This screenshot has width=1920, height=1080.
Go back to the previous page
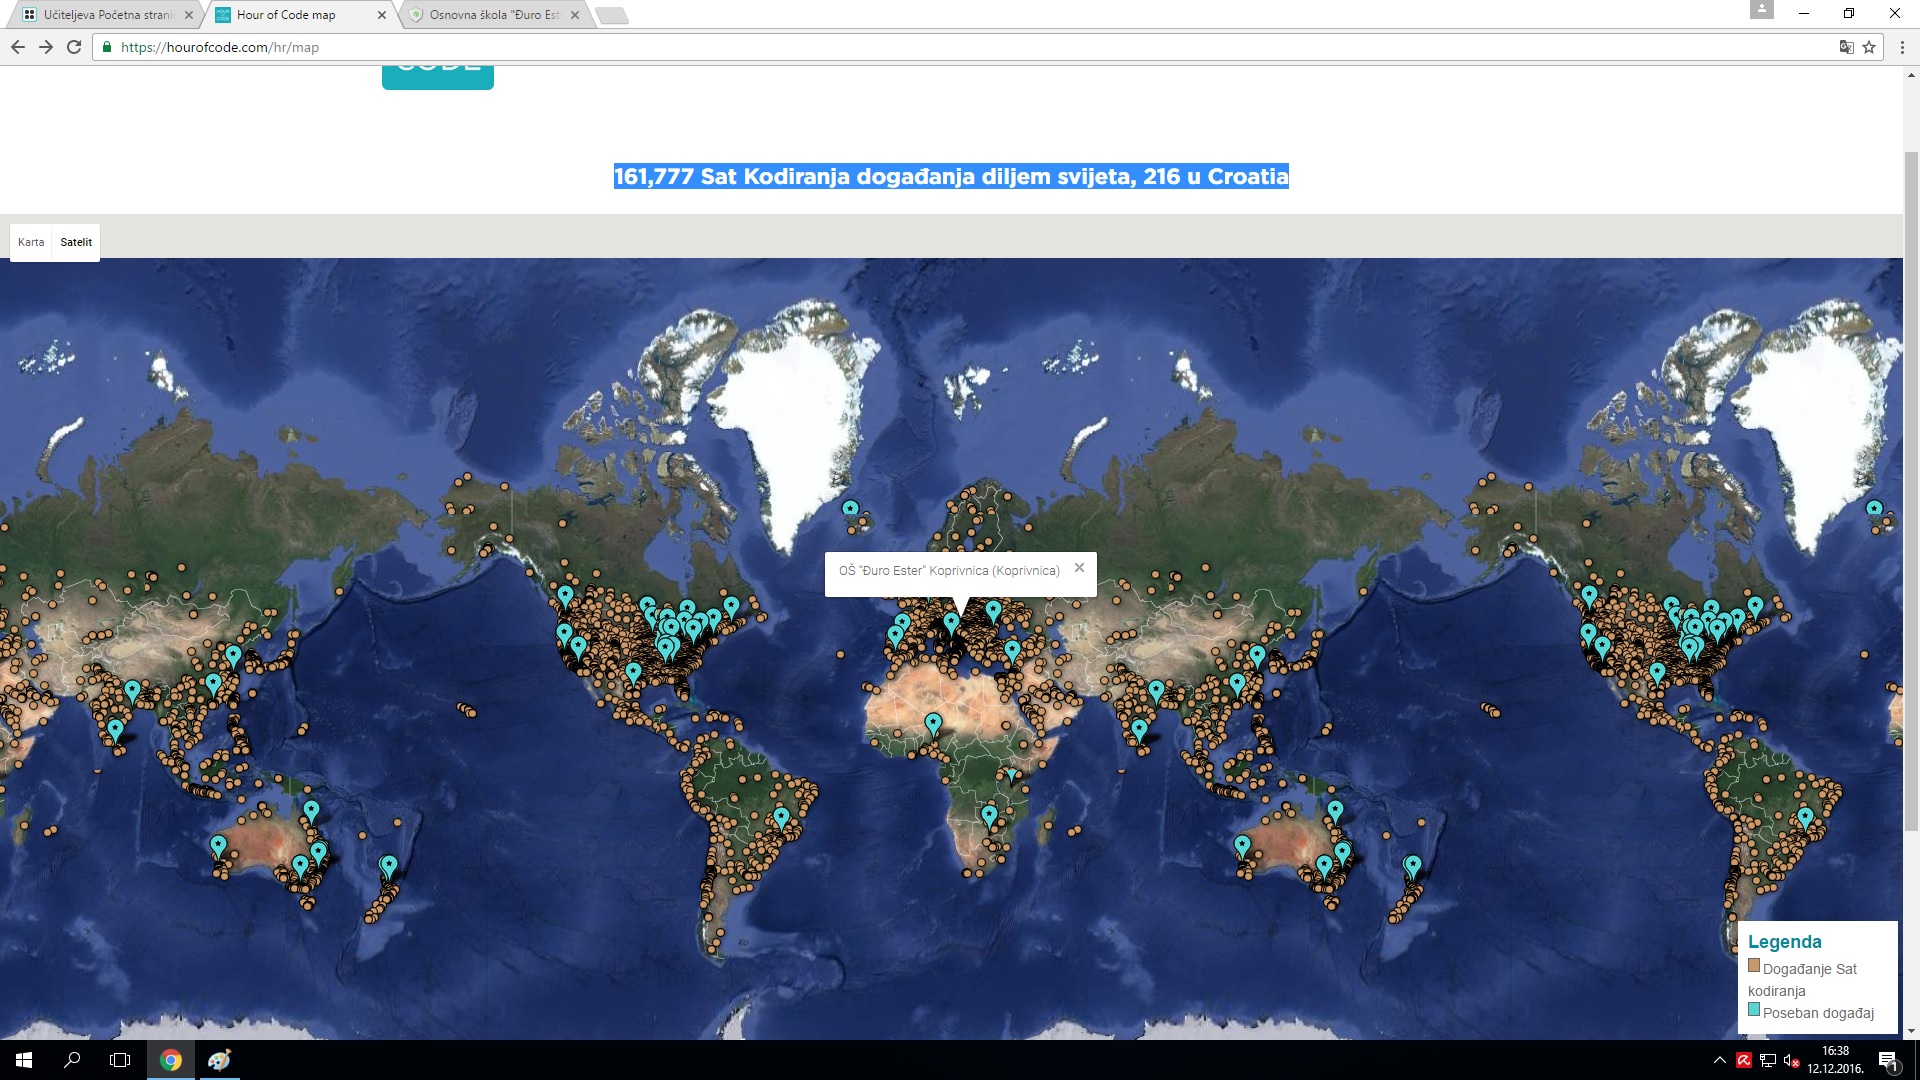pos(18,47)
